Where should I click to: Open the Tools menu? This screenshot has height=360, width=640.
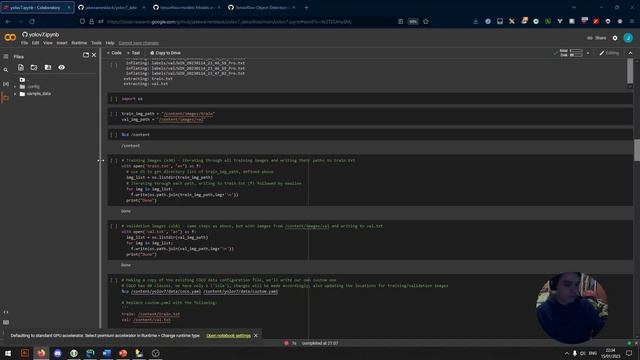point(96,43)
